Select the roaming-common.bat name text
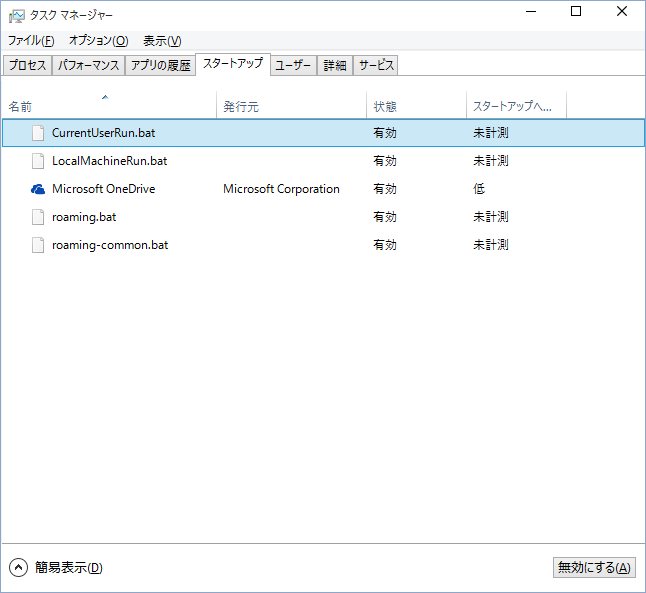 coord(110,245)
